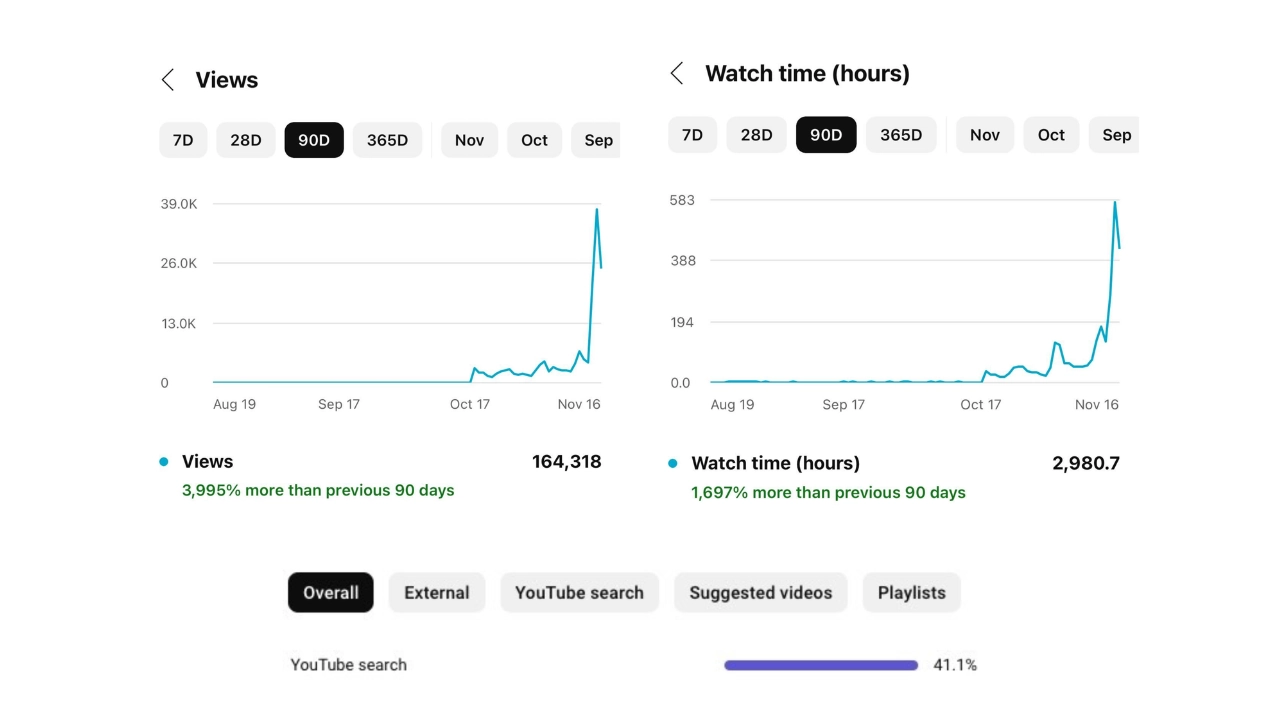Choose 365D range in Watch time panel
The width and height of the screenshot is (1280, 720).
(901, 135)
